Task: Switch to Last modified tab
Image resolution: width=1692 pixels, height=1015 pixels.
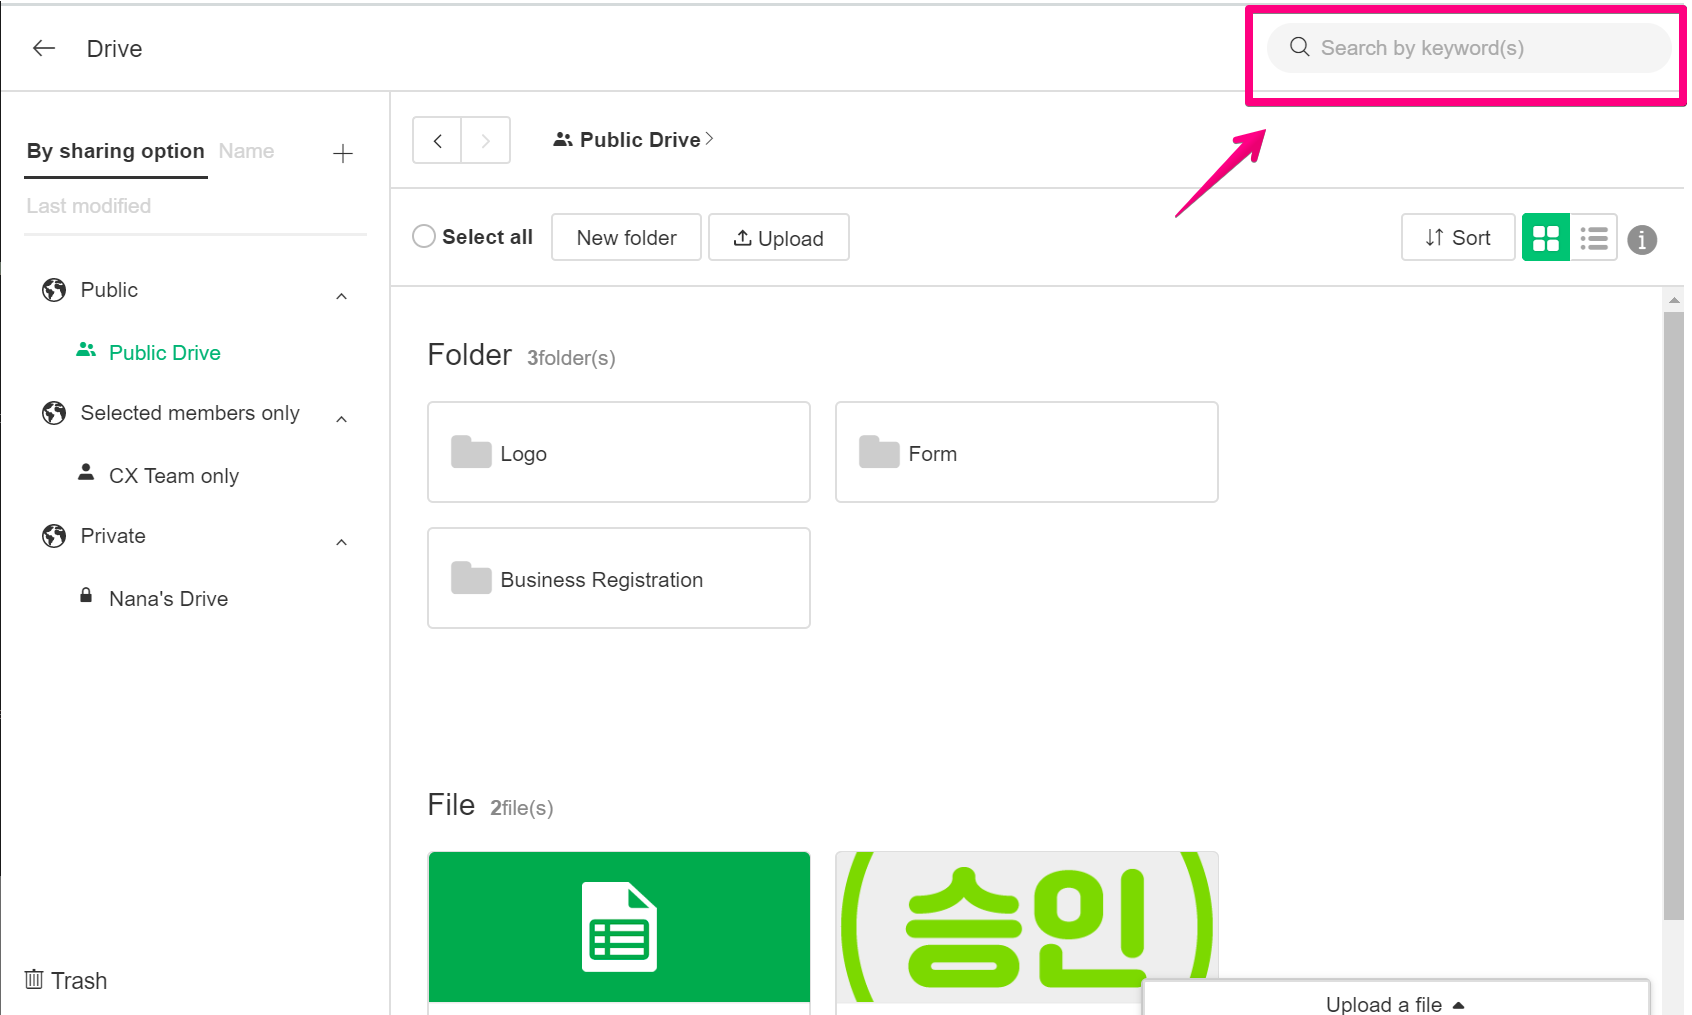Action: point(89,206)
